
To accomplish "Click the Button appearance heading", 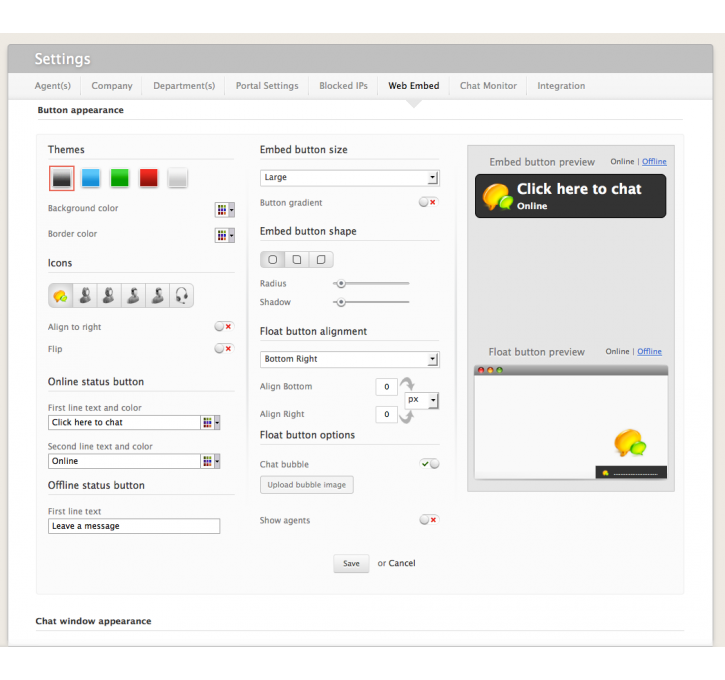I will pos(80,110).
